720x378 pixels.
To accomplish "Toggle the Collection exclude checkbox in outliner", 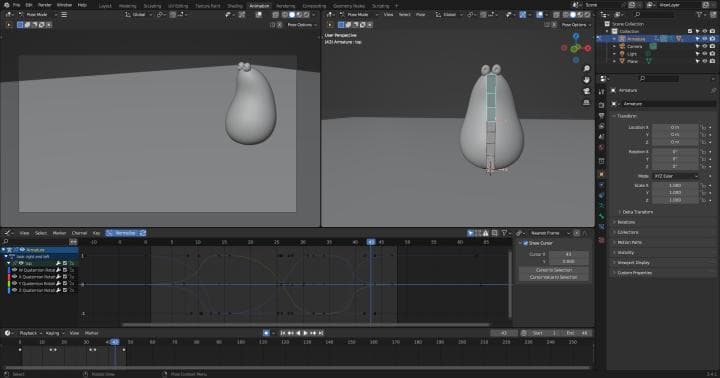I will [690, 31].
